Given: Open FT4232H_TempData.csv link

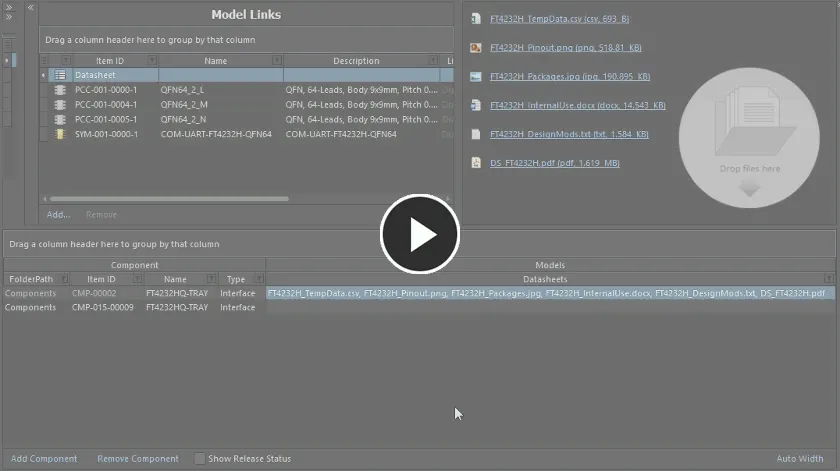Looking at the screenshot, I should (x=559, y=19).
